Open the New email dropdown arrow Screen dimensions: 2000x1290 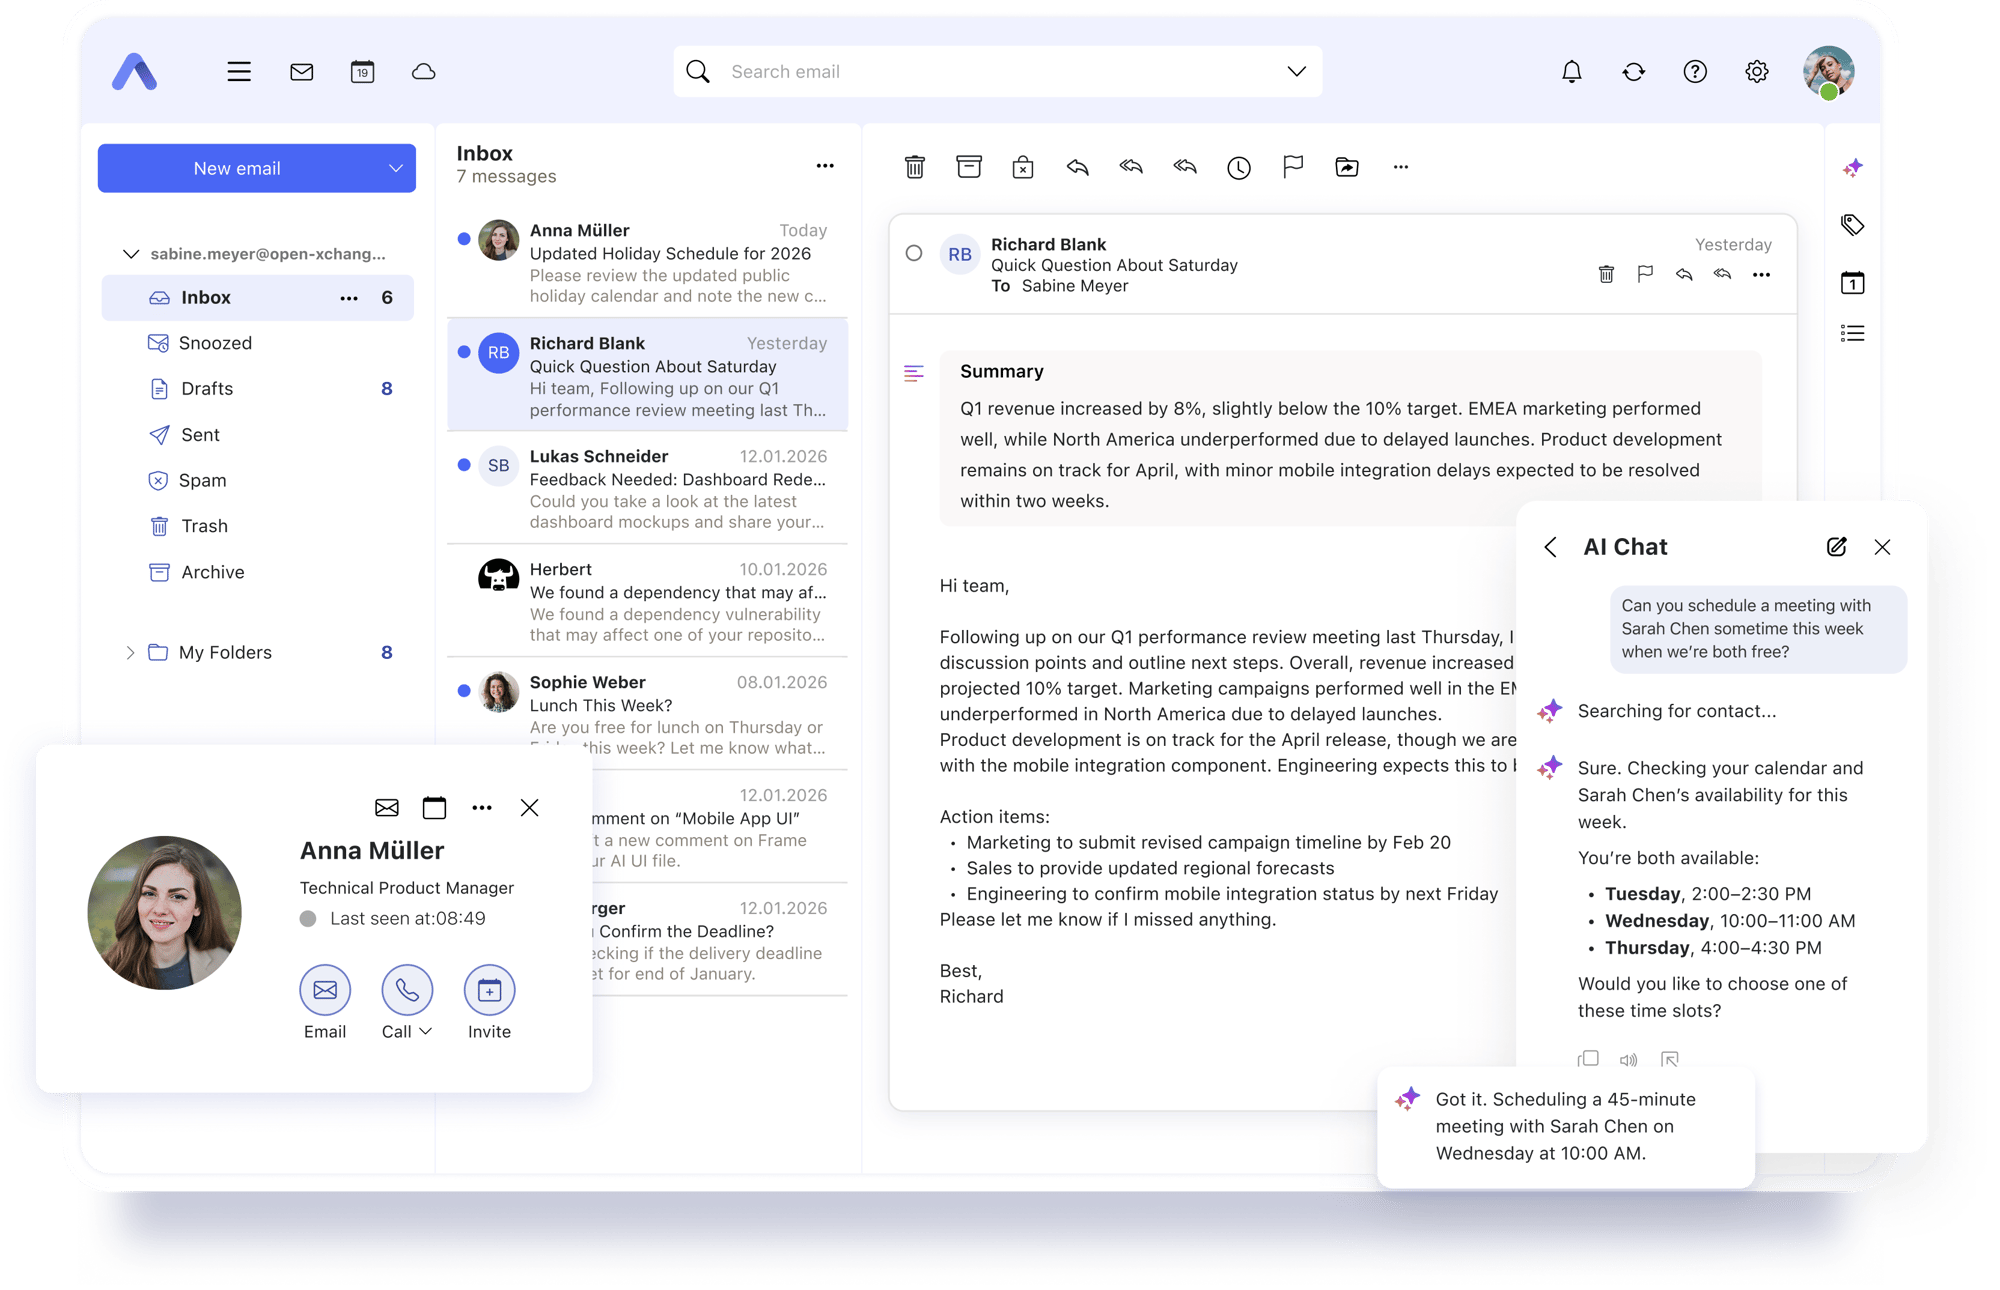[395, 168]
